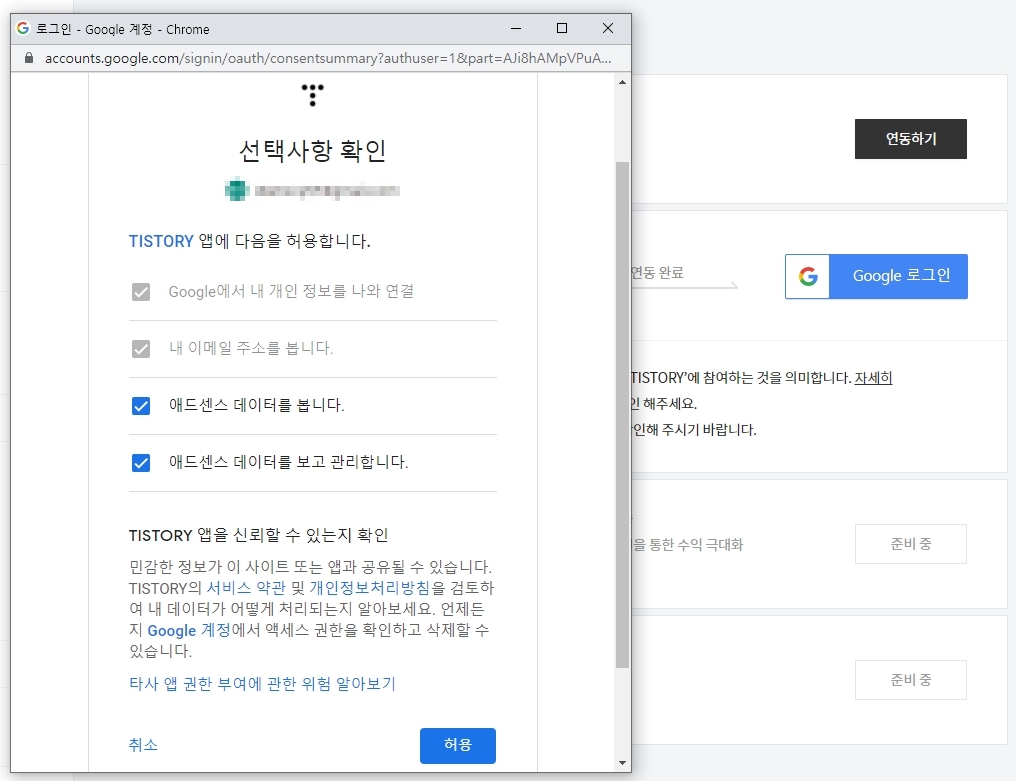Click the blue 허용 button

click(x=457, y=745)
